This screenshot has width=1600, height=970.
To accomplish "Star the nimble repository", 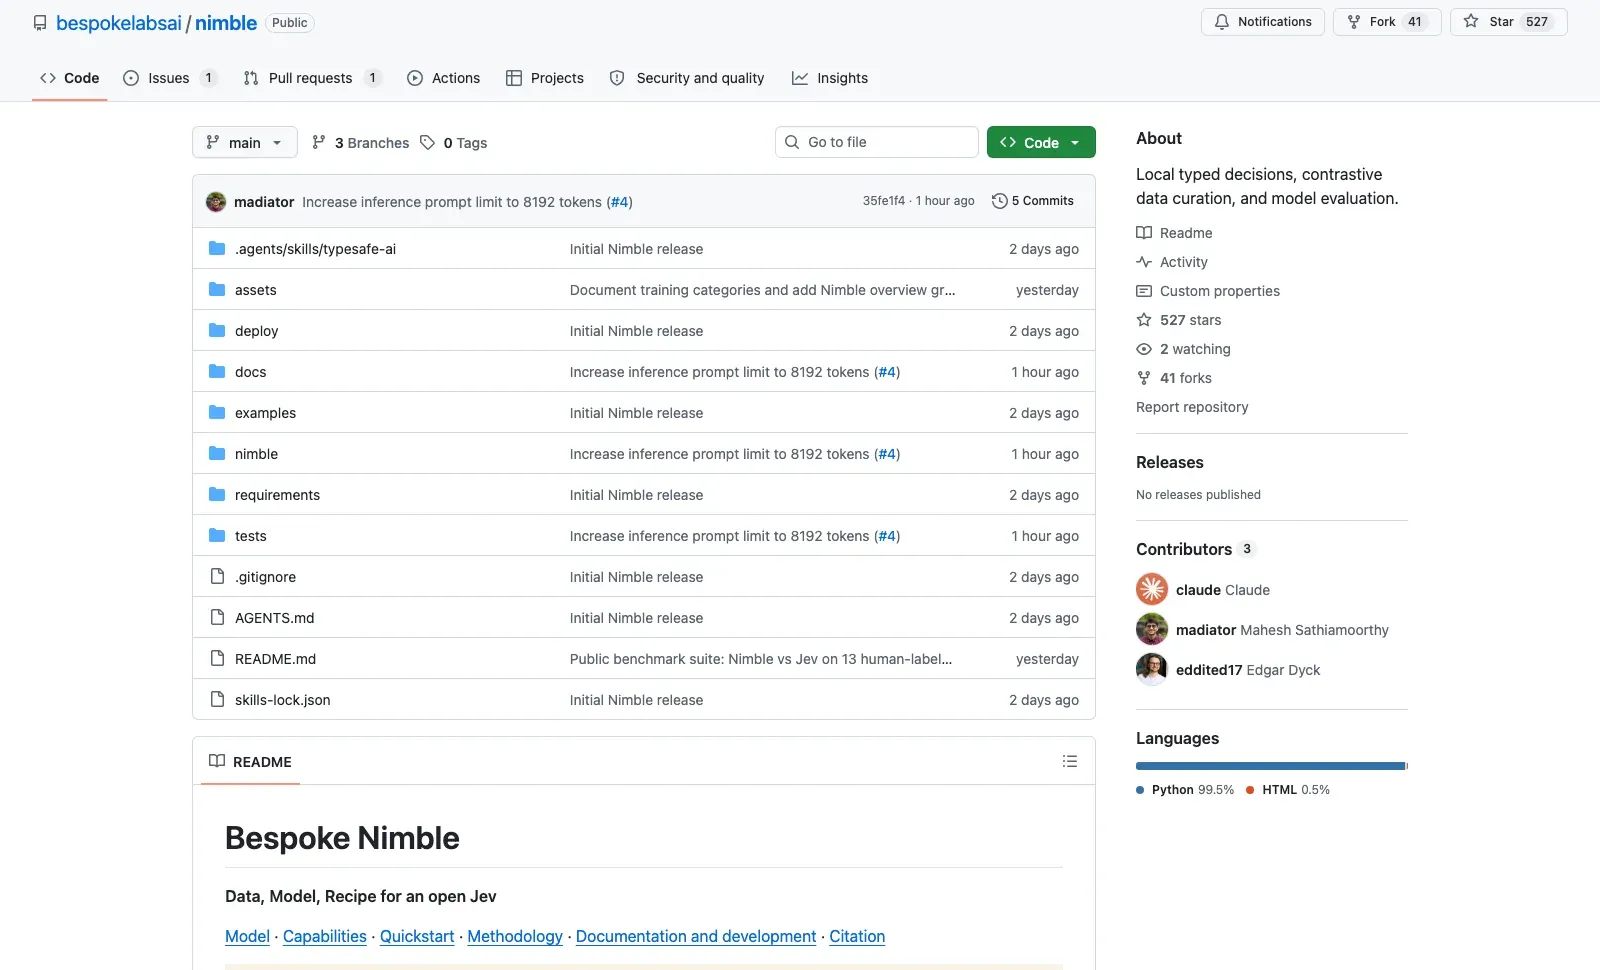I will point(1508,22).
